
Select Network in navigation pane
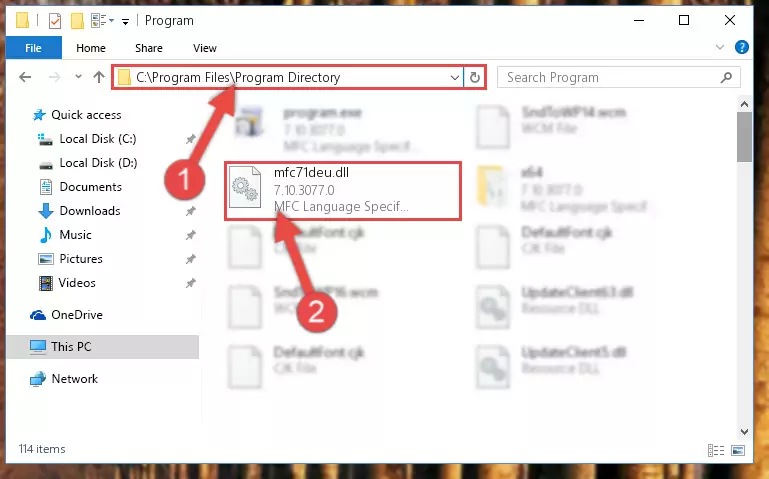[x=75, y=378]
